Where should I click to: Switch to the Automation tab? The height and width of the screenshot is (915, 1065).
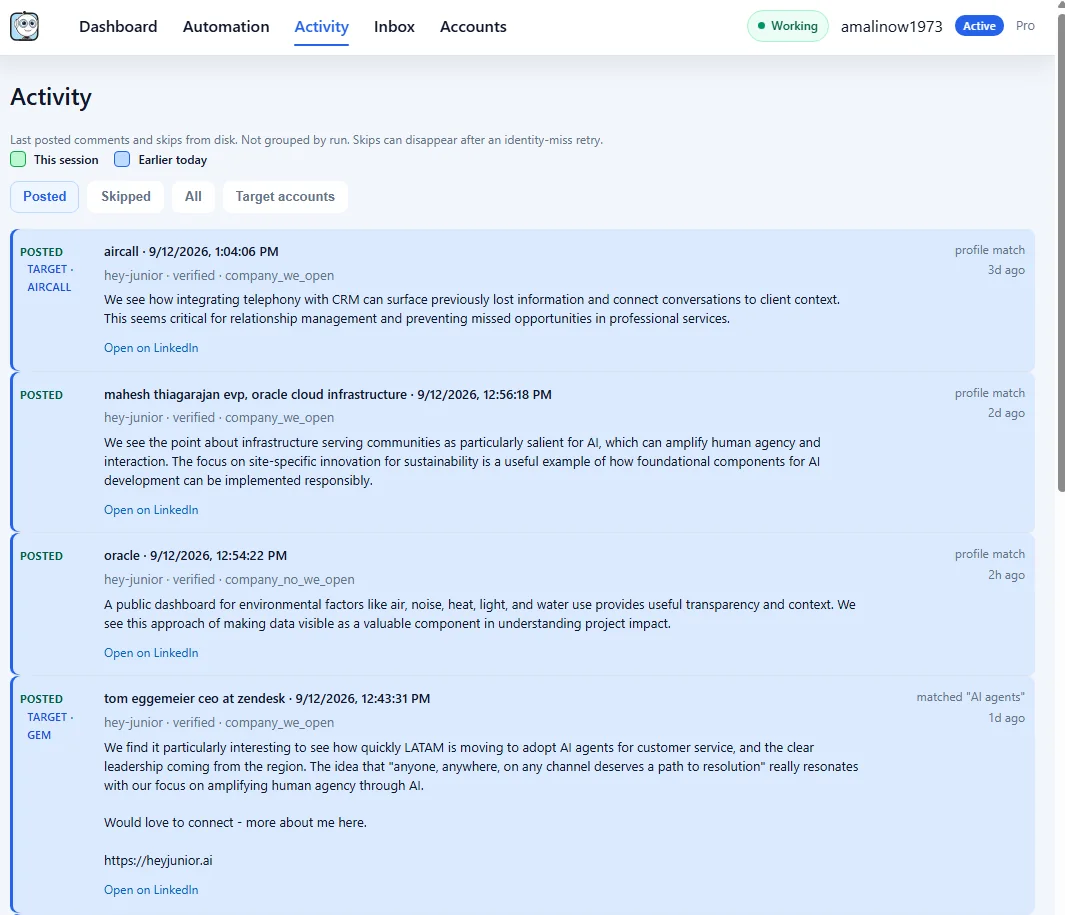(x=226, y=26)
